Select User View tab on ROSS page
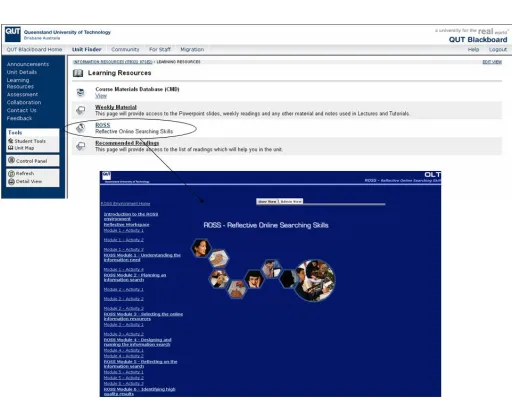 [267, 201]
